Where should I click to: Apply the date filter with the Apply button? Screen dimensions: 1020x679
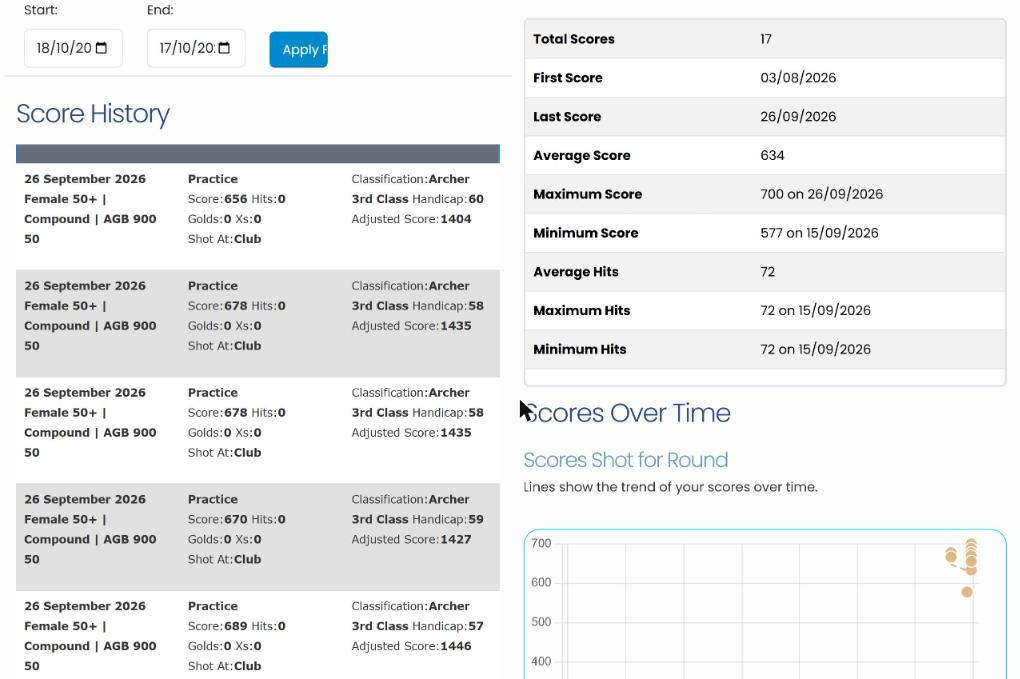[x=299, y=49]
